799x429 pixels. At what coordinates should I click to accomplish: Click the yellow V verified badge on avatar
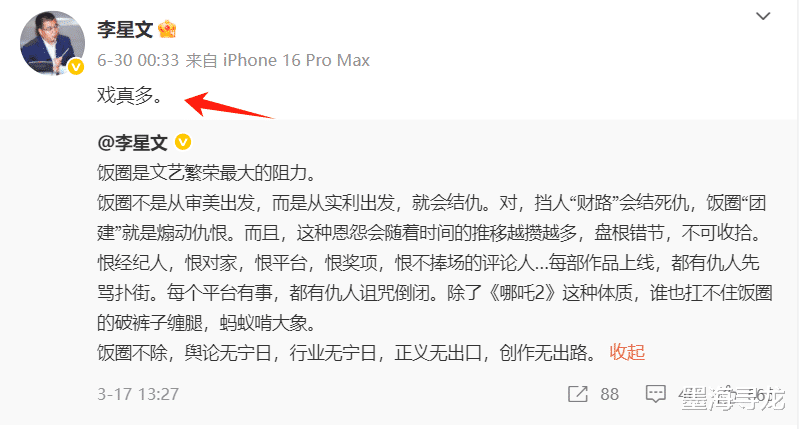click(76, 67)
